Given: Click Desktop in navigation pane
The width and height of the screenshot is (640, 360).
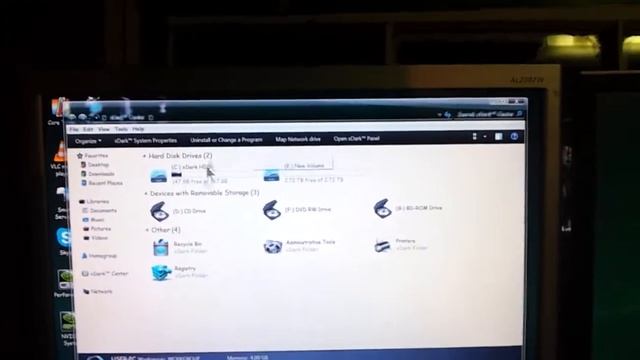Looking at the screenshot, I should [98, 165].
